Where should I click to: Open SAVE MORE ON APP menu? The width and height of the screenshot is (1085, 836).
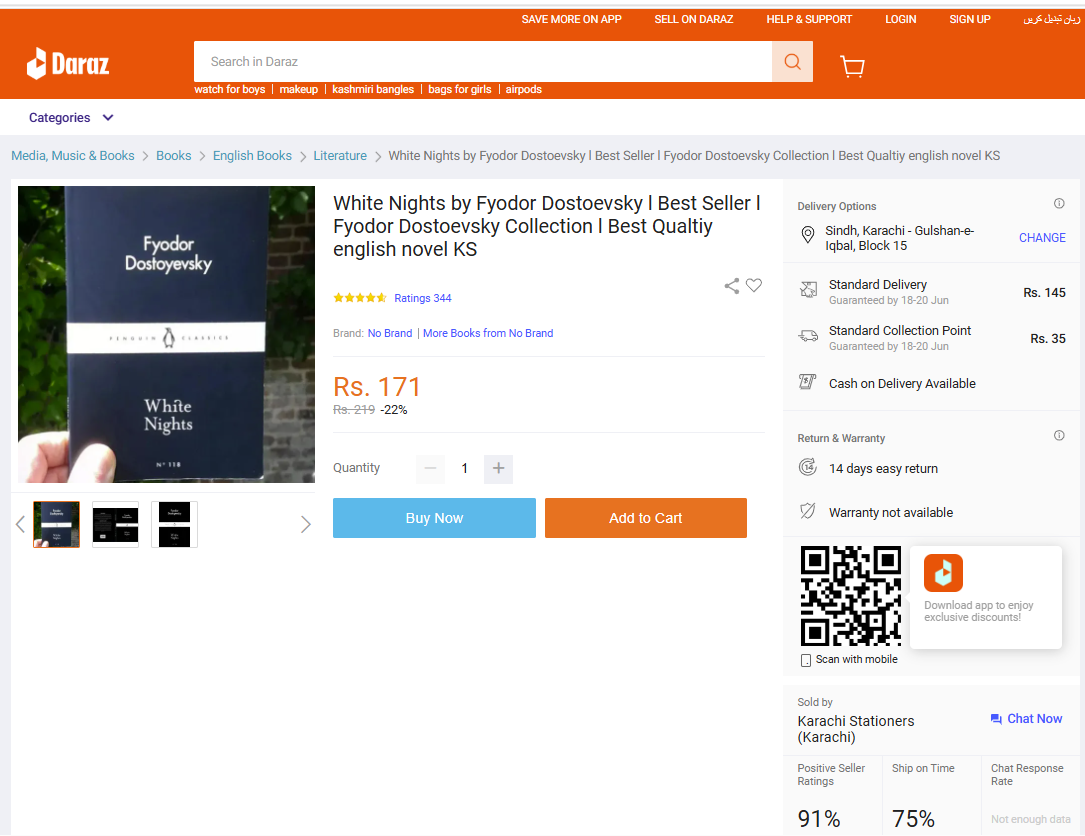pos(572,19)
